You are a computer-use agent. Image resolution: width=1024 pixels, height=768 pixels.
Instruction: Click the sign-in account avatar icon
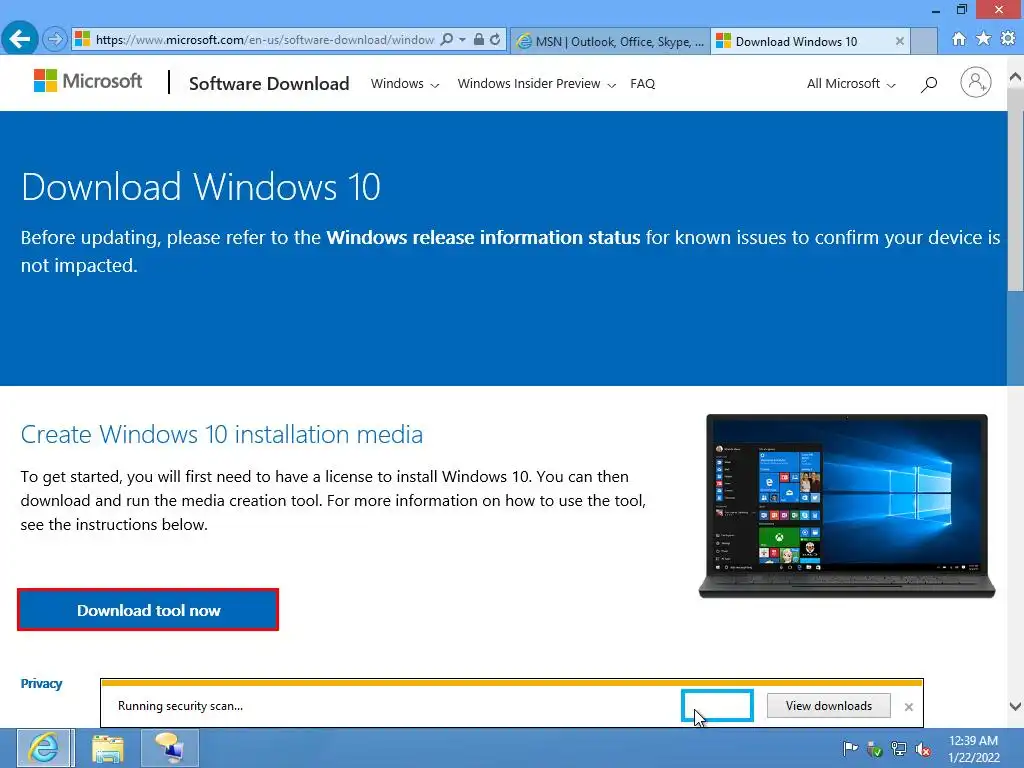coord(976,82)
